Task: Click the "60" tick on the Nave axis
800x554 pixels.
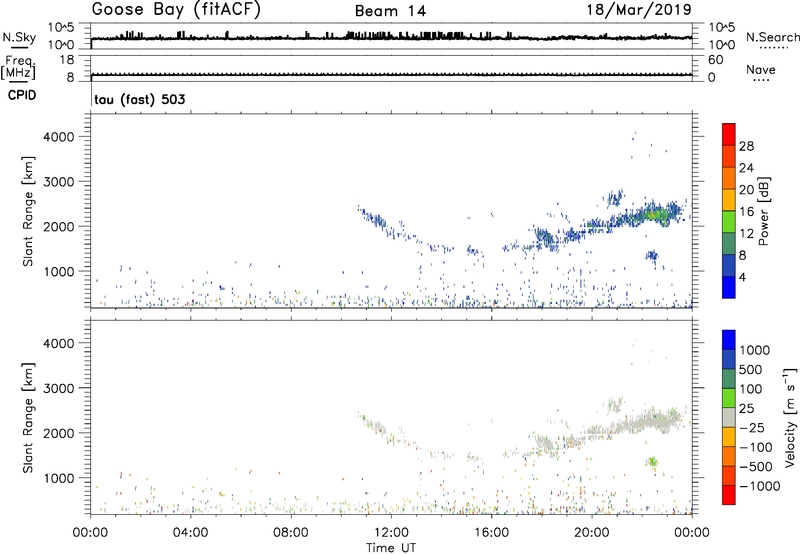Action: click(x=715, y=60)
